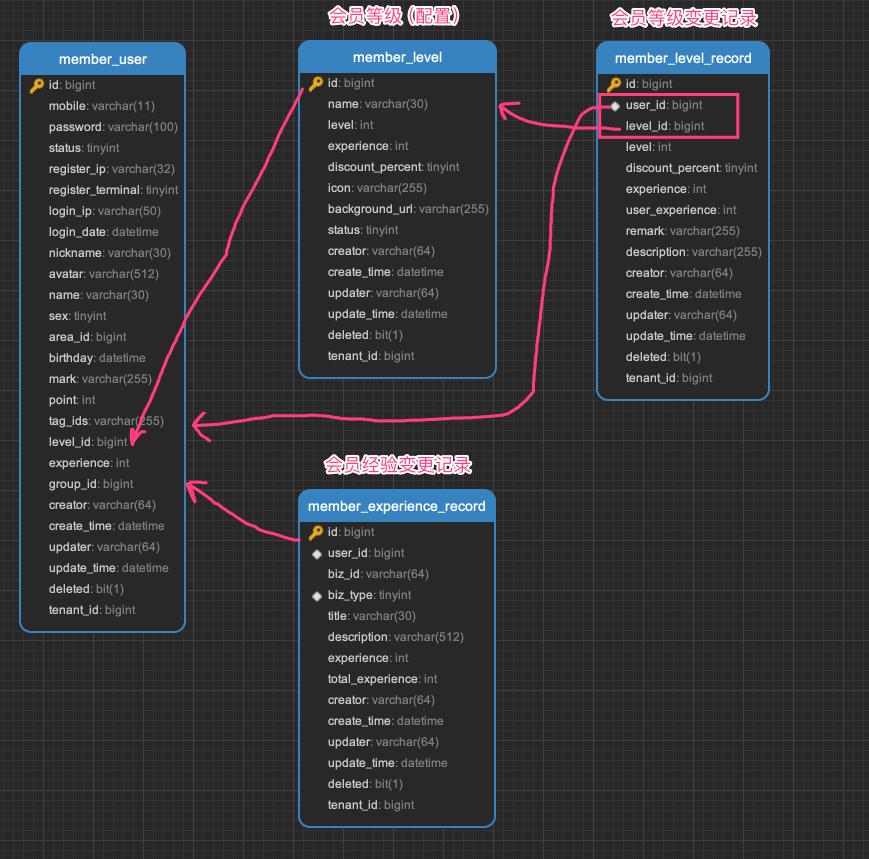Select the level_id field in member_user

[88, 442]
